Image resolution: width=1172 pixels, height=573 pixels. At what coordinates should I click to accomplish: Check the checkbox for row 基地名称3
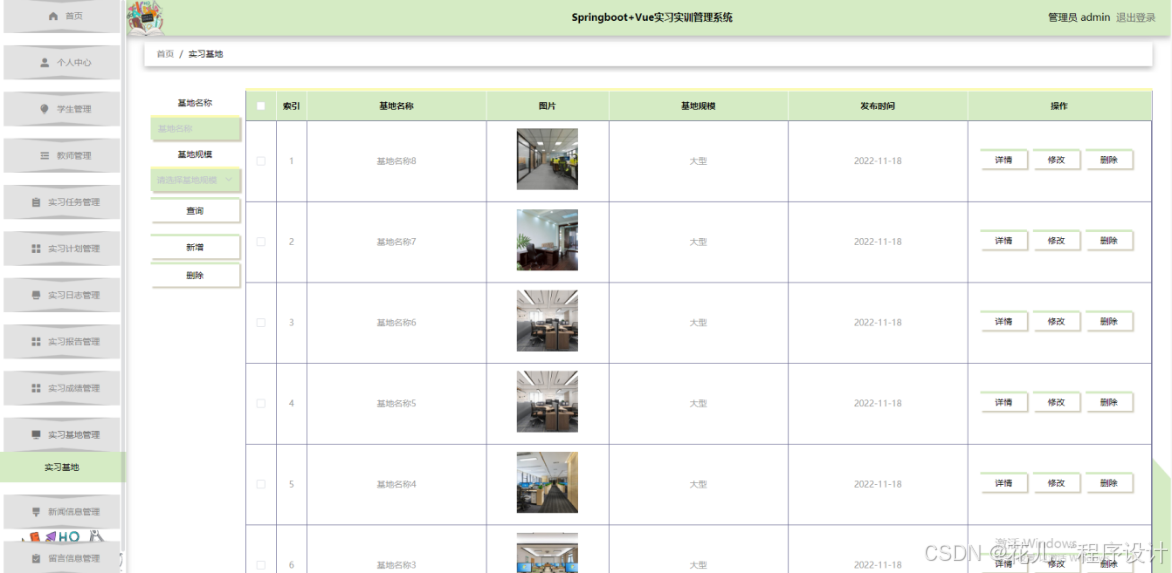(261, 565)
